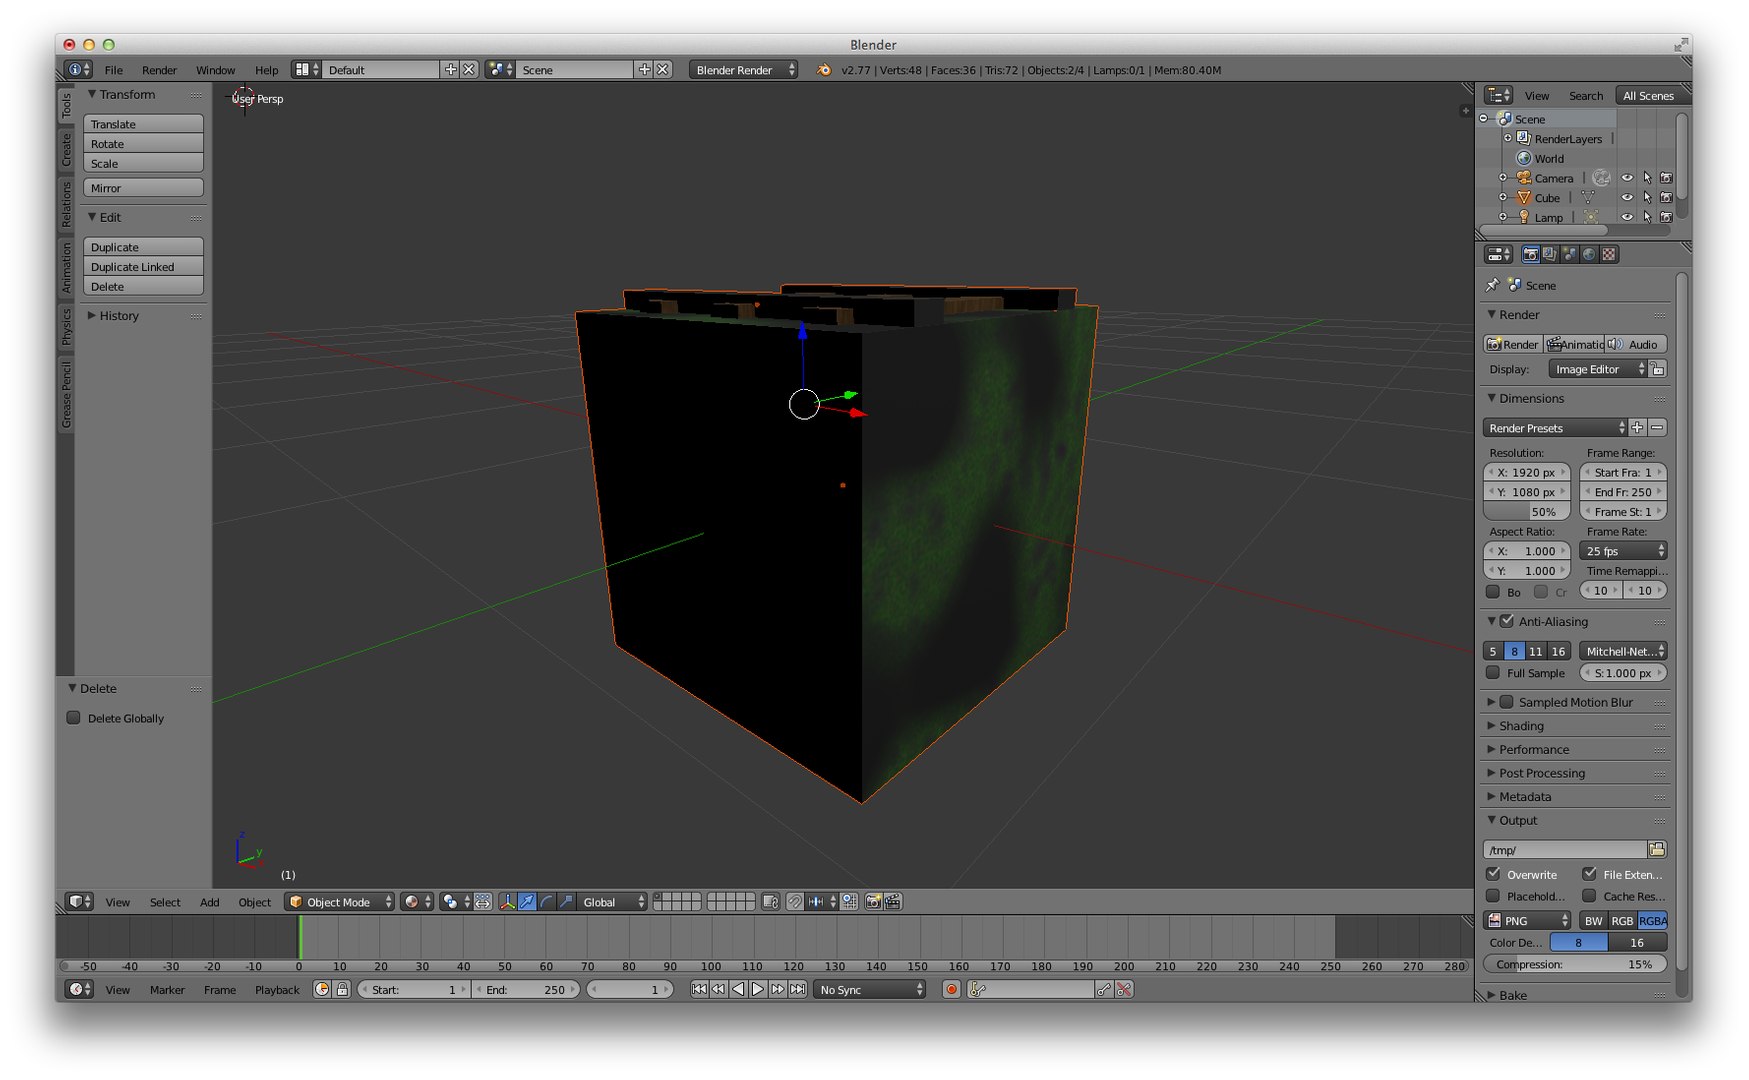This screenshot has height=1080, width=1749.
Task: Click the Duplicate Linked button
Action: pos(144,266)
